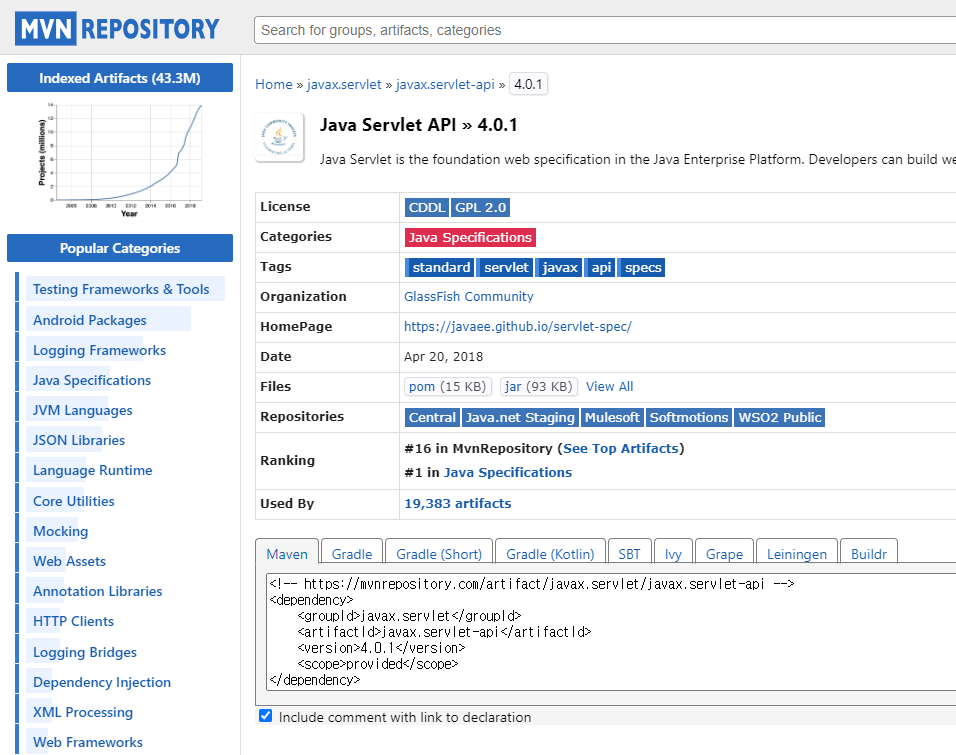Click inside the Maven dependency snippet box
This screenshot has width=956, height=755.
[611, 631]
